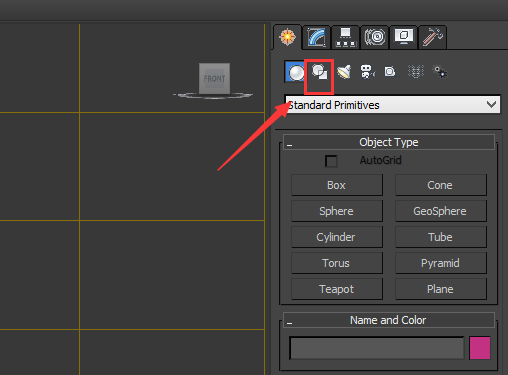Select the Space Warps category icon
The height and width of the screenshot is (375, 508).
(416, 71)
